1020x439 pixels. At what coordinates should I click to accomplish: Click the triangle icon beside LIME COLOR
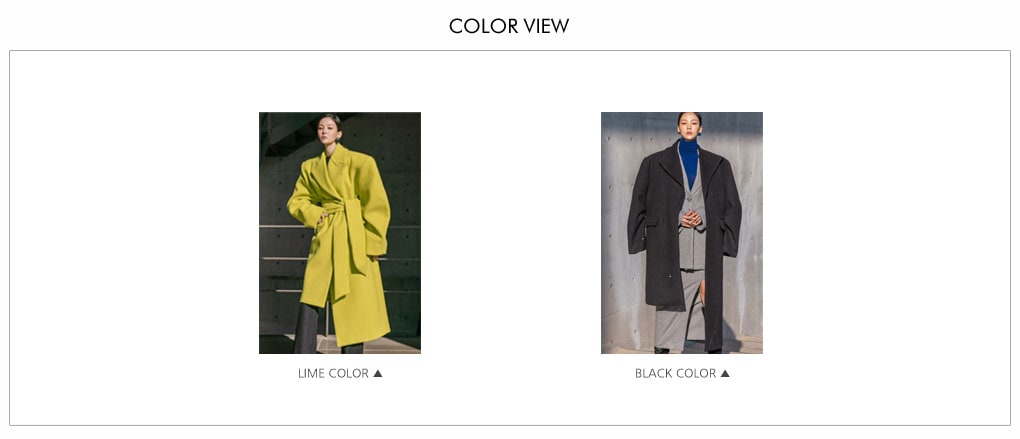377,373
